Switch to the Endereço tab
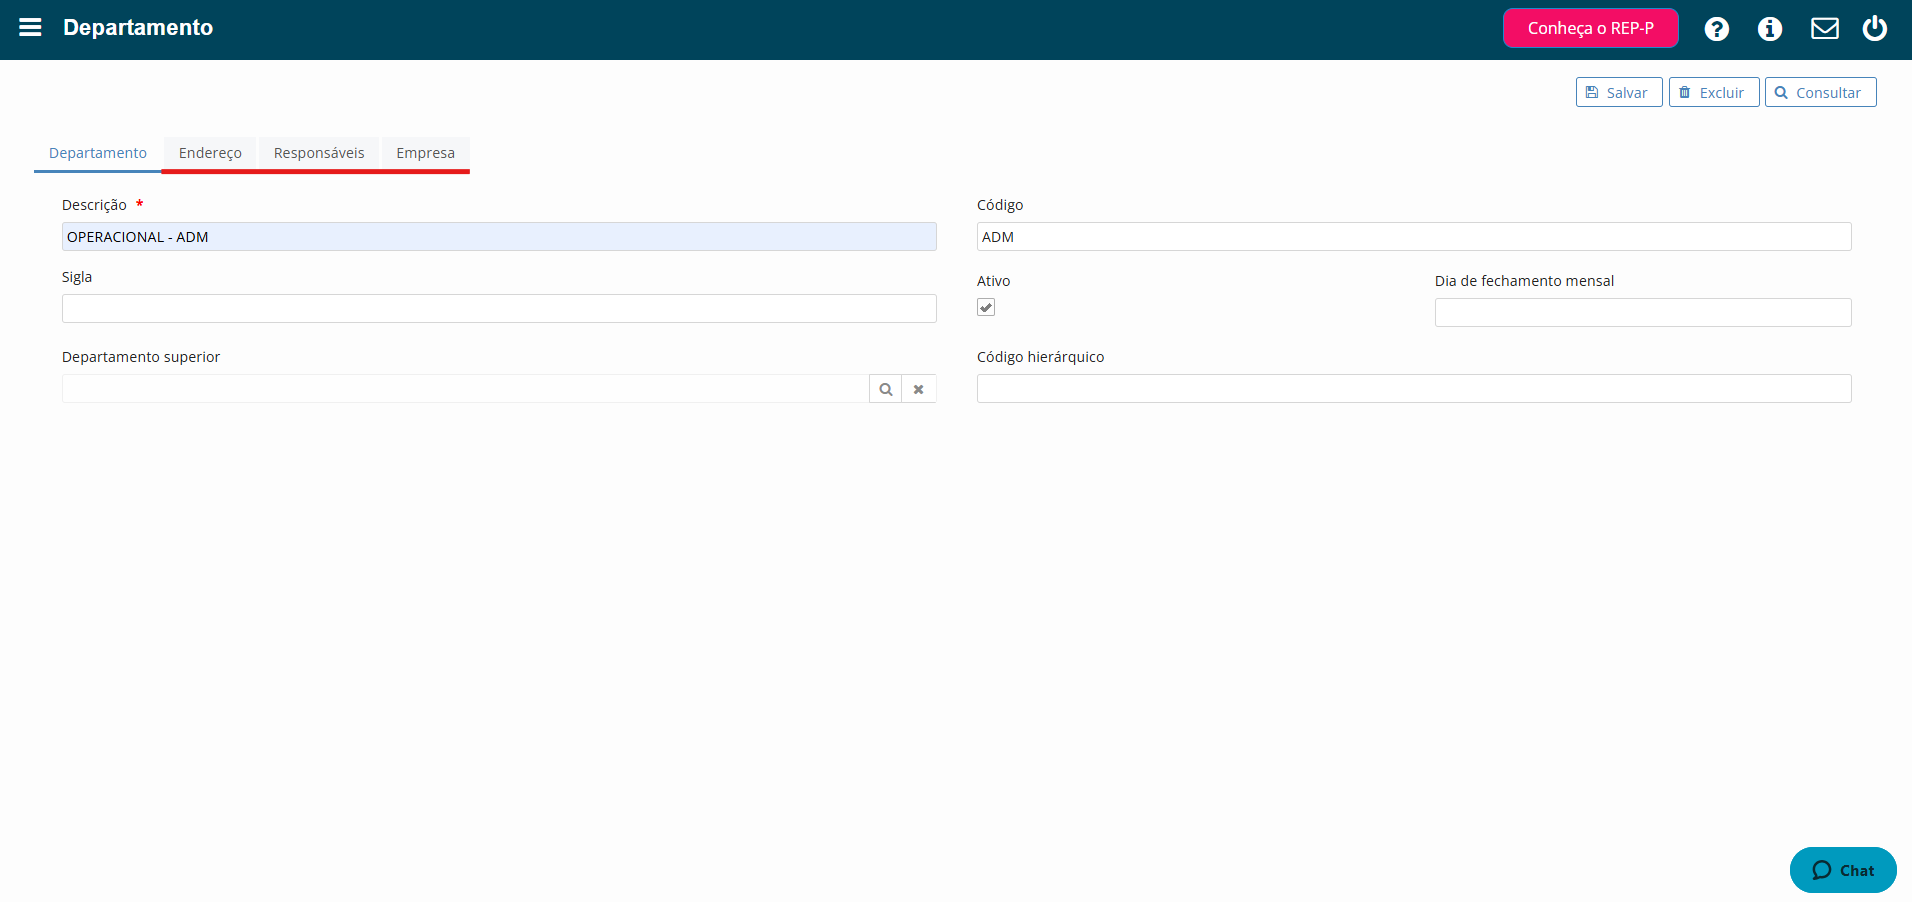Screen dimensions: 1912x902 (210, 153)
